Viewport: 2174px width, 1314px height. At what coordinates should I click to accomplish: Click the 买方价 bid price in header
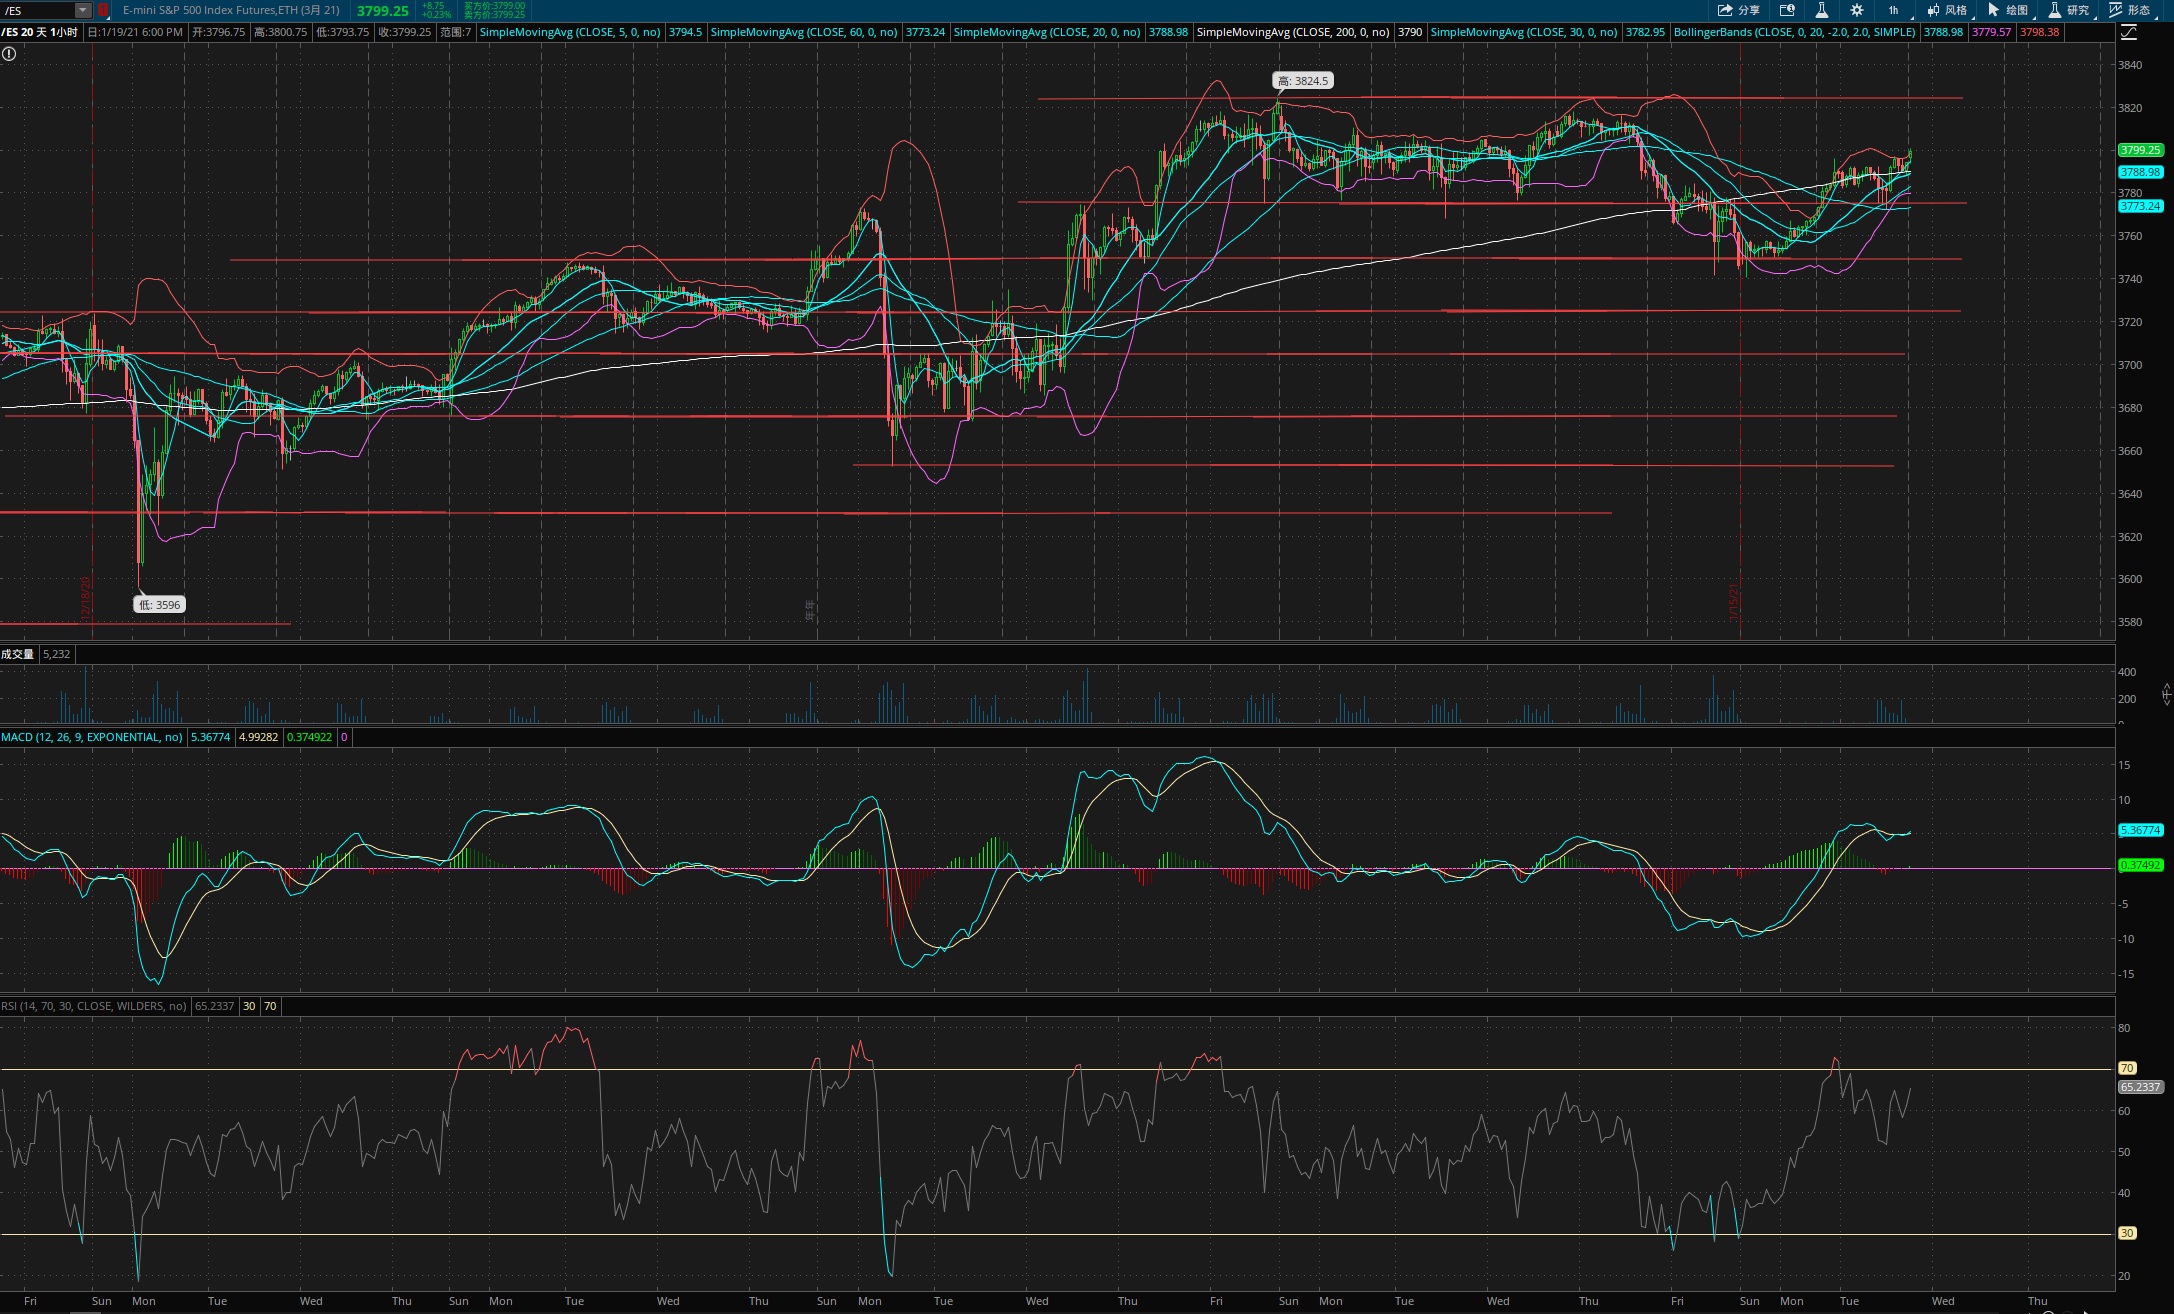[x=494, y=6]
